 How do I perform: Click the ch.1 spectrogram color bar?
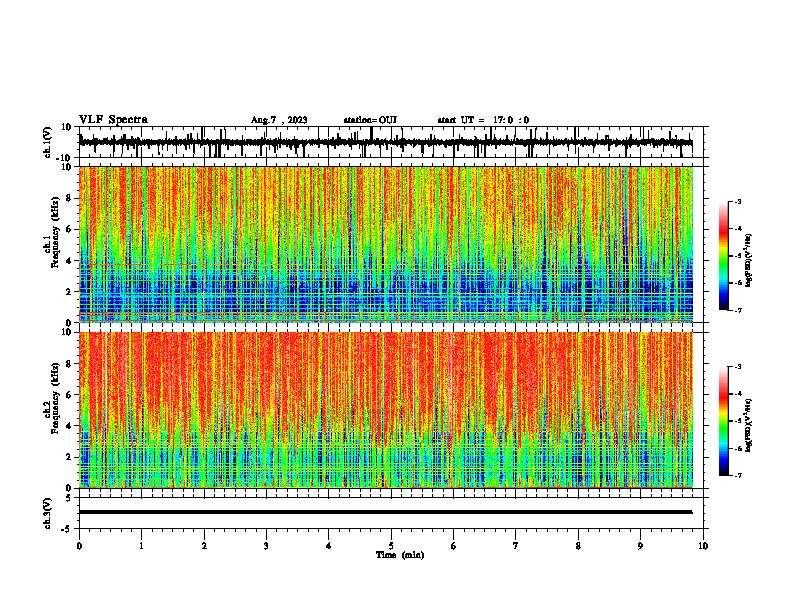(723, 256)
